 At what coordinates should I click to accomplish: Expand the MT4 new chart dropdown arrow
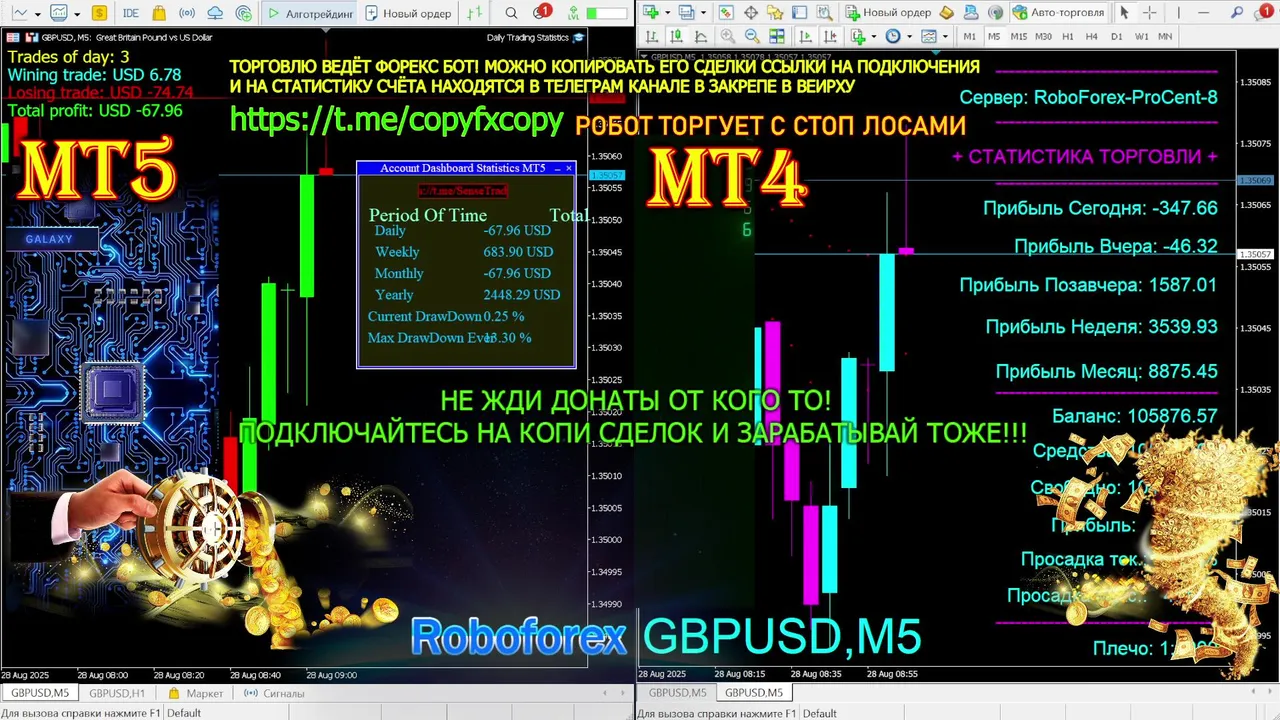(x=667, y=12)
